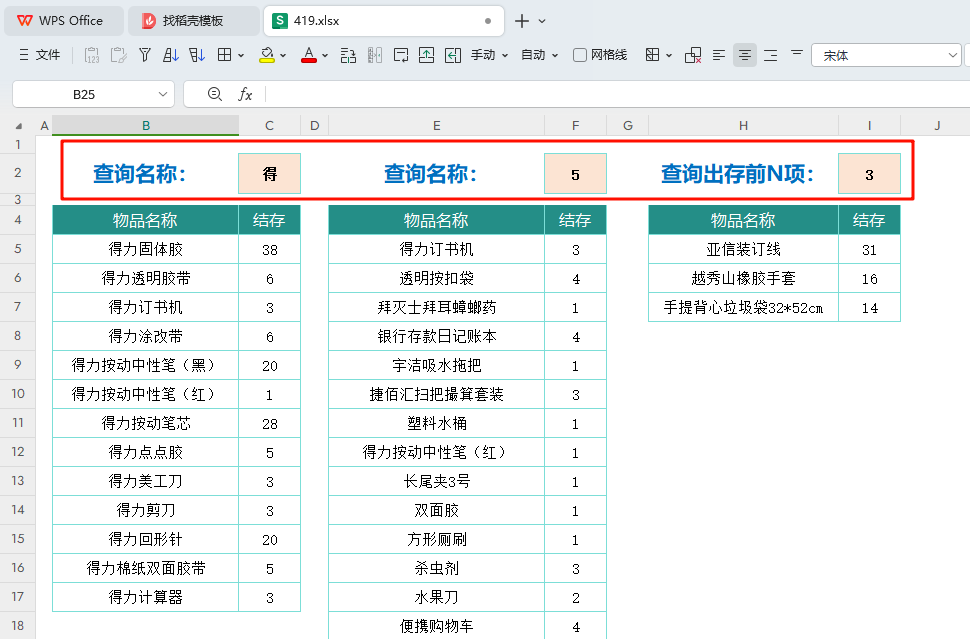Click the 查询出存前N项: label
This screenshot has height=639, width=970.
pyautogui.click(x=737, y=174)
